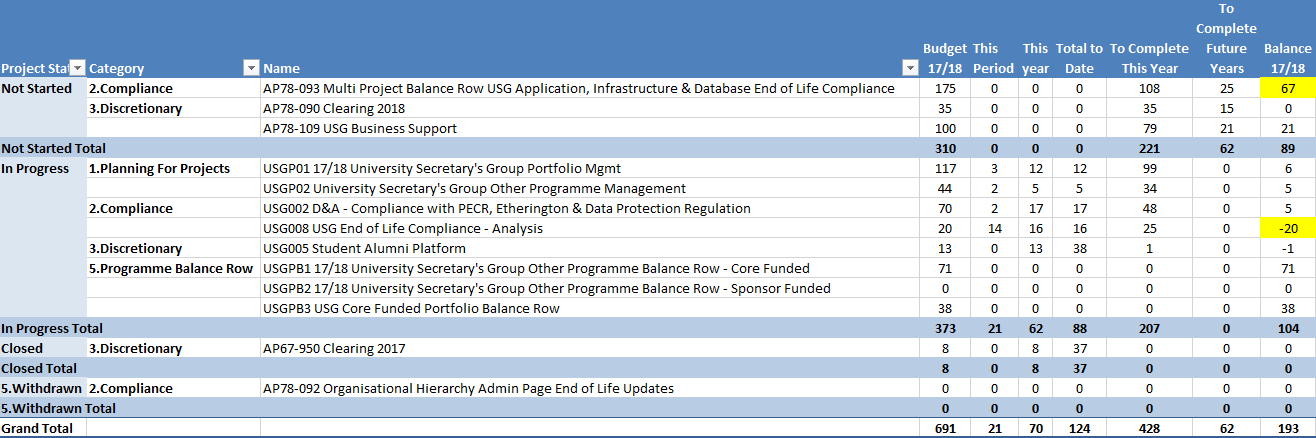Select the yellow-highlighted 67 balance cell
This screenshot has height=438, width=1316.
1286,88
